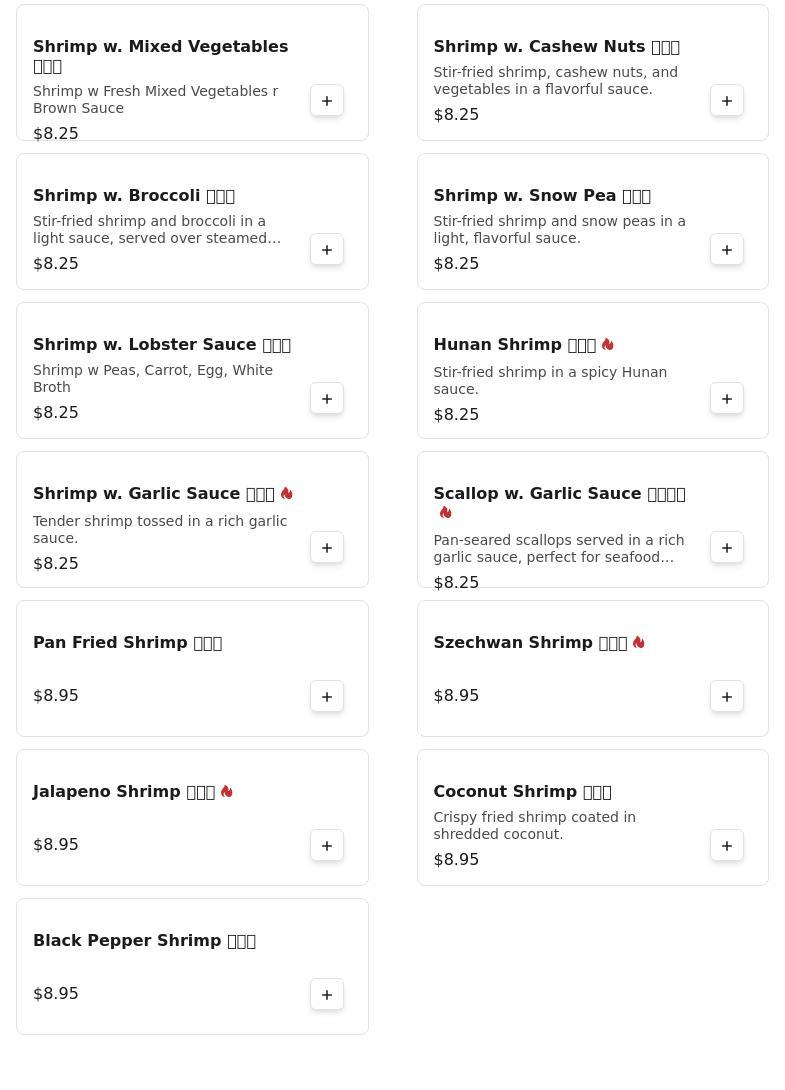This screenshot has width=785, height=1090.
Task: Open Shrimp w. Broccoli description text
Action: [x=157, y=229]
